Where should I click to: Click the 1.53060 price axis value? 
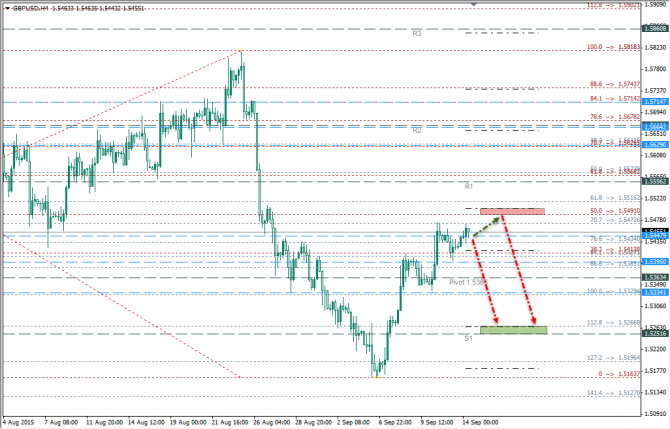tap(656, 306)
